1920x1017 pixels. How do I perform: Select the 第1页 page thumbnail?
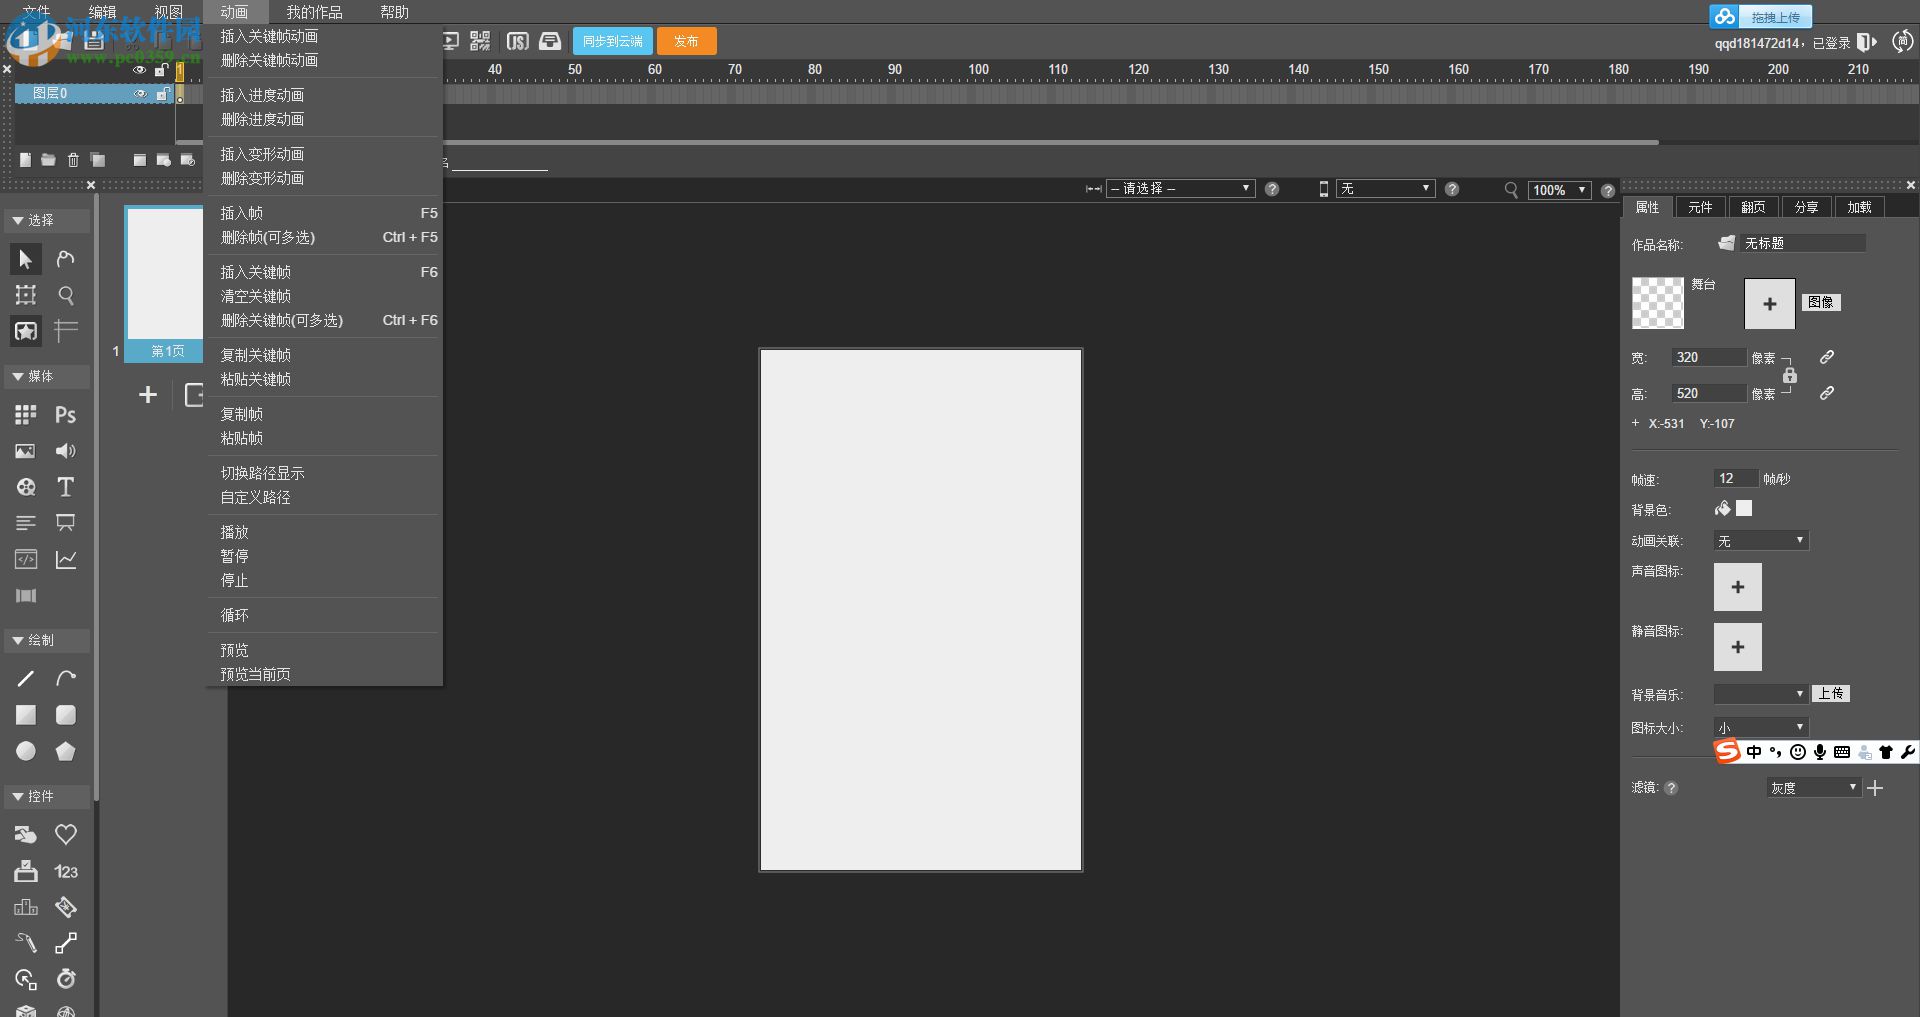point(164,281)
